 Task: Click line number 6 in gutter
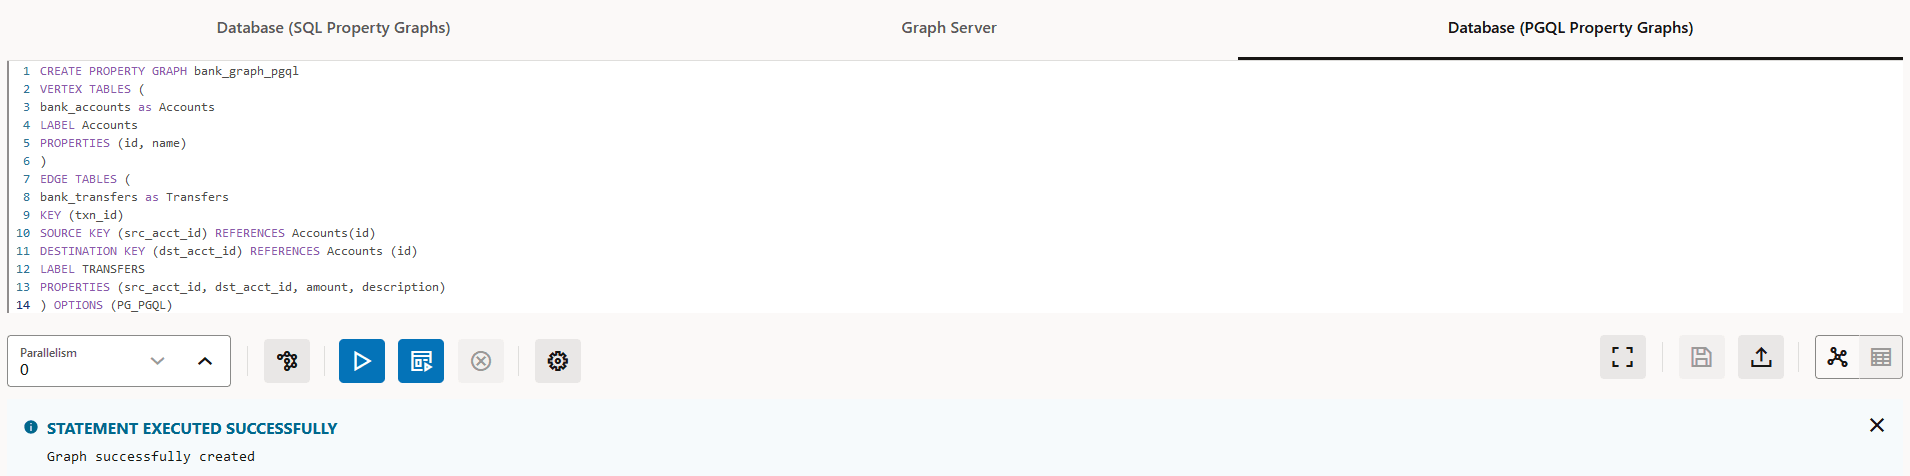[27, 161]
